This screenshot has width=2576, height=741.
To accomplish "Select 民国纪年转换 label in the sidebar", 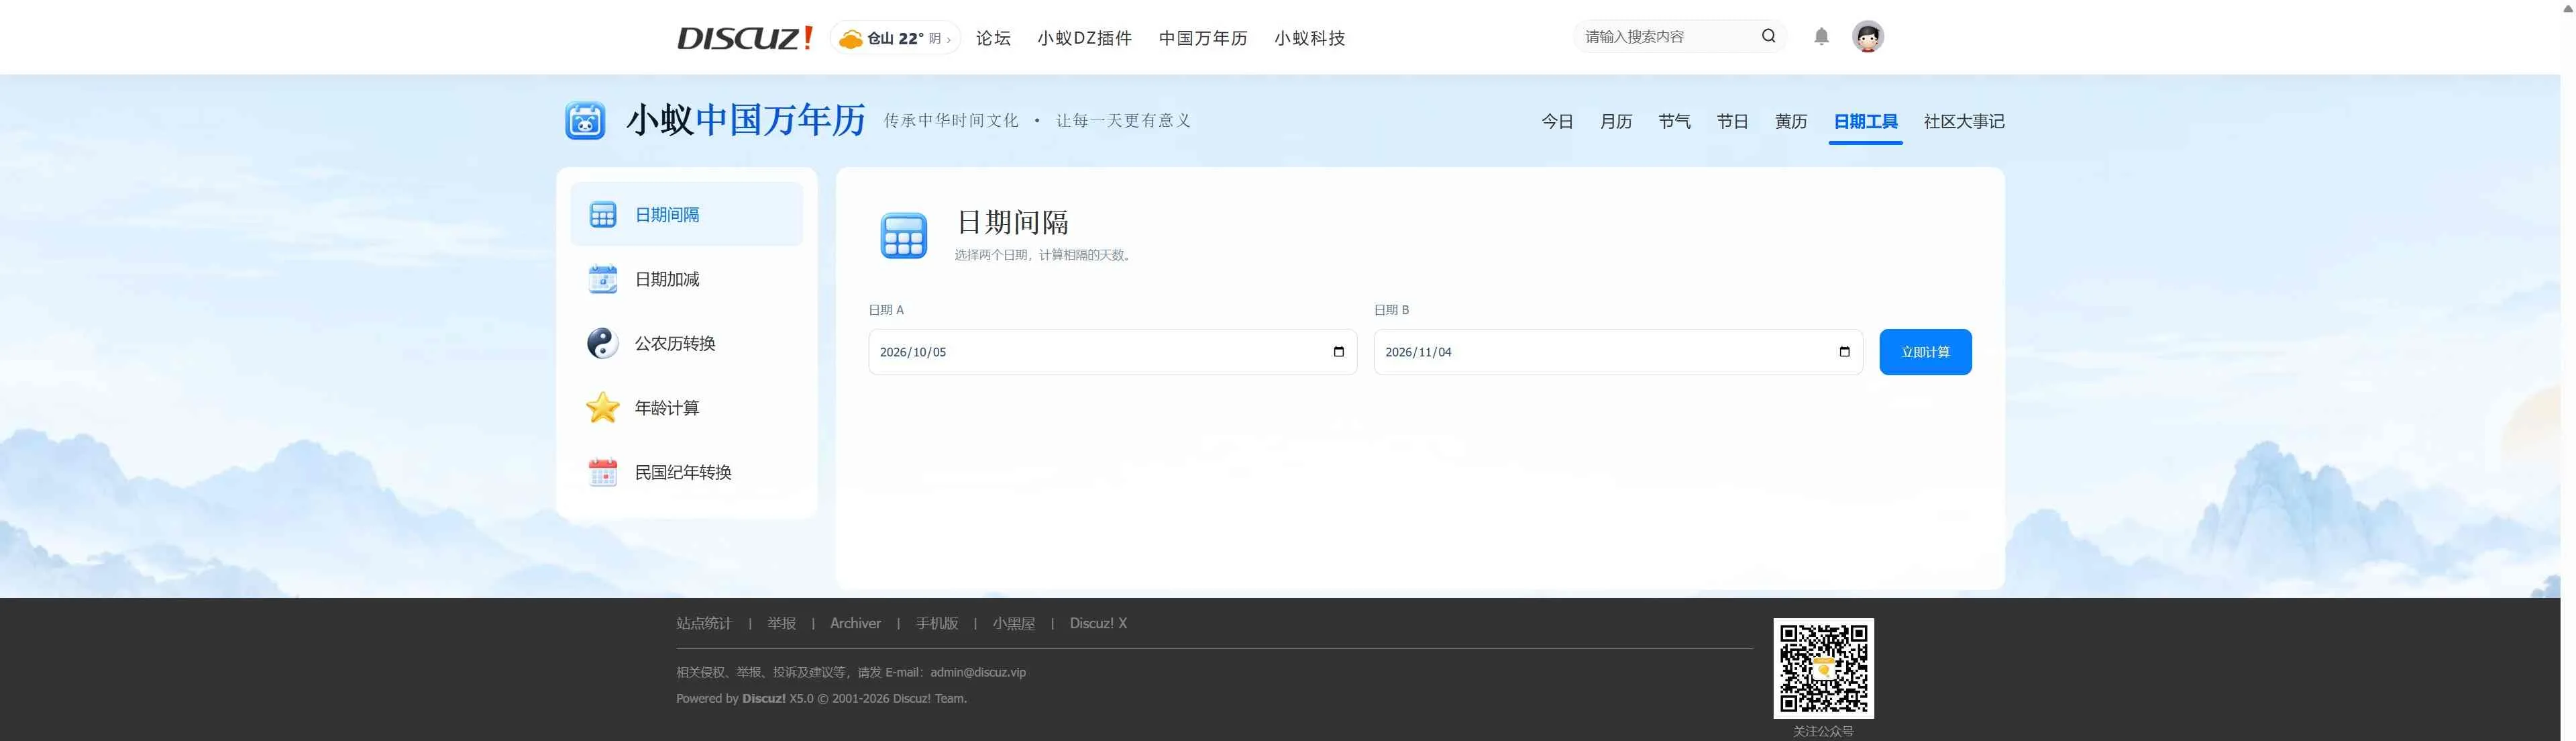I will [x=683, y=472].
